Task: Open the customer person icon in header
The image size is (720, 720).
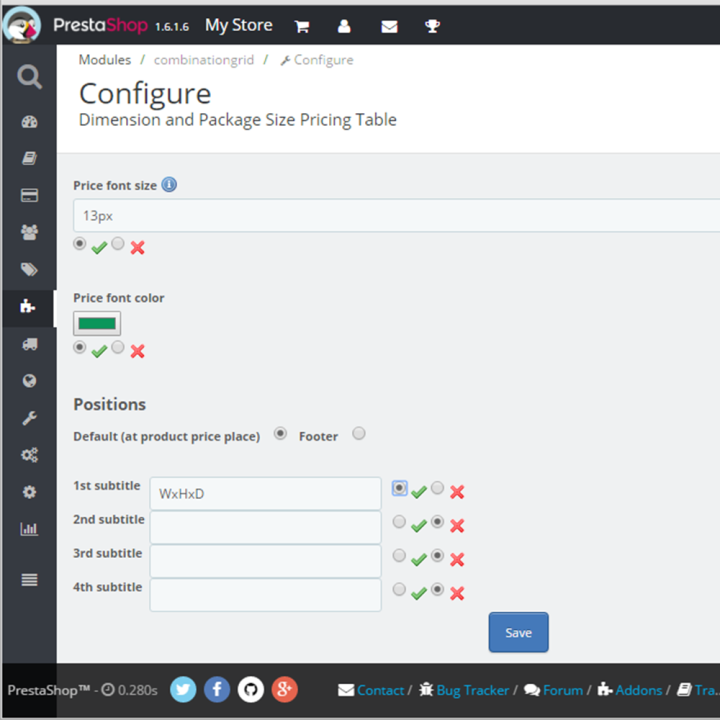Action: [x=344, y=26]
